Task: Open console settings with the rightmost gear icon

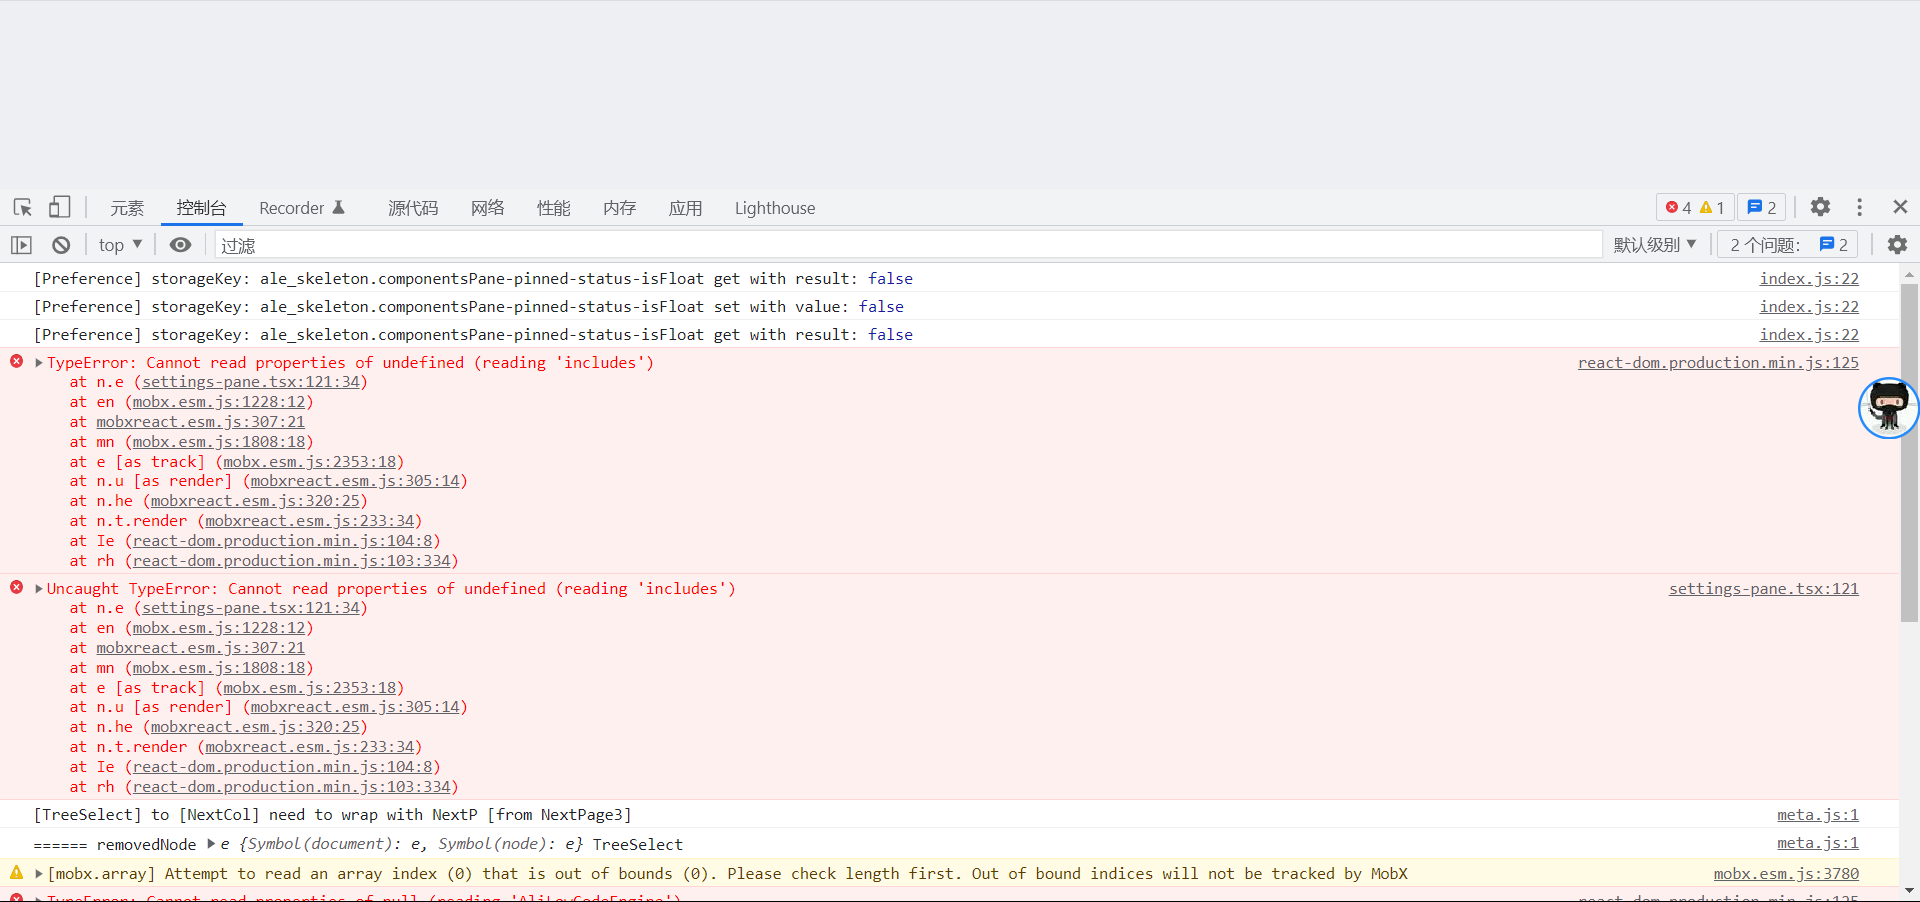Action: coord(1898,244)
